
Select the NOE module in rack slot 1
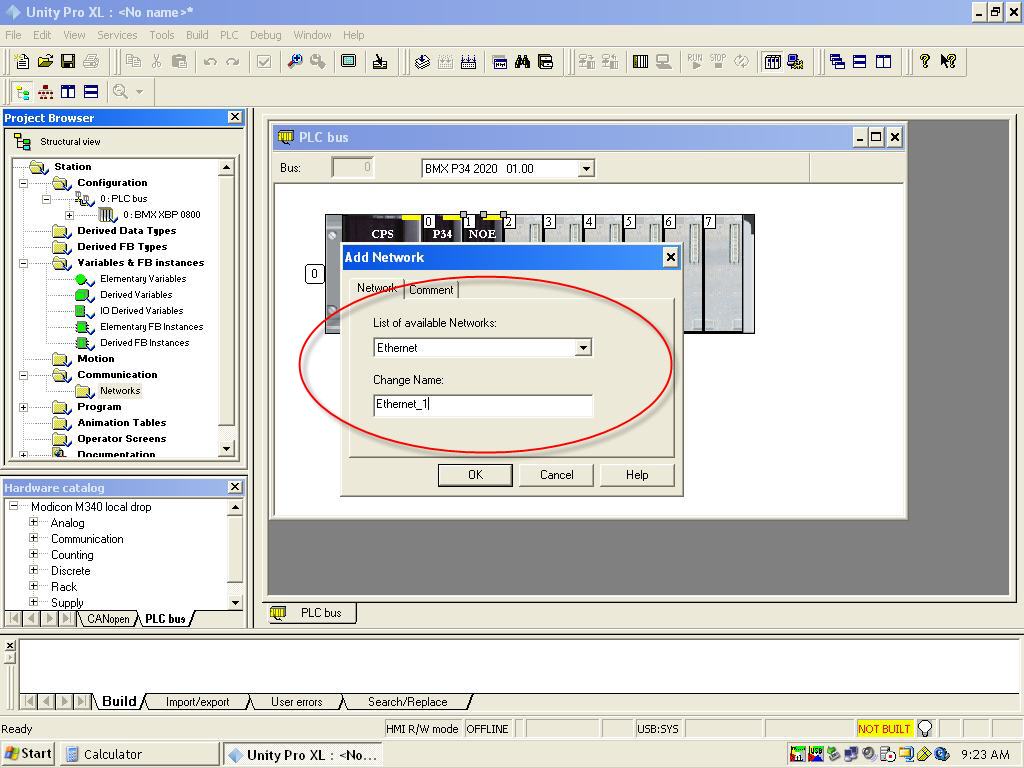coord(482,230)
